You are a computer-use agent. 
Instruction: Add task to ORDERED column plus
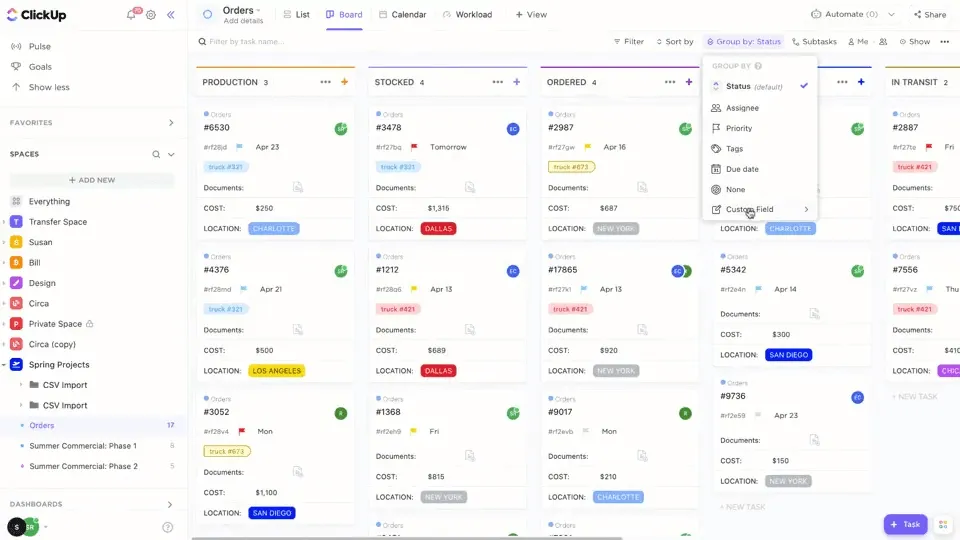689,82
